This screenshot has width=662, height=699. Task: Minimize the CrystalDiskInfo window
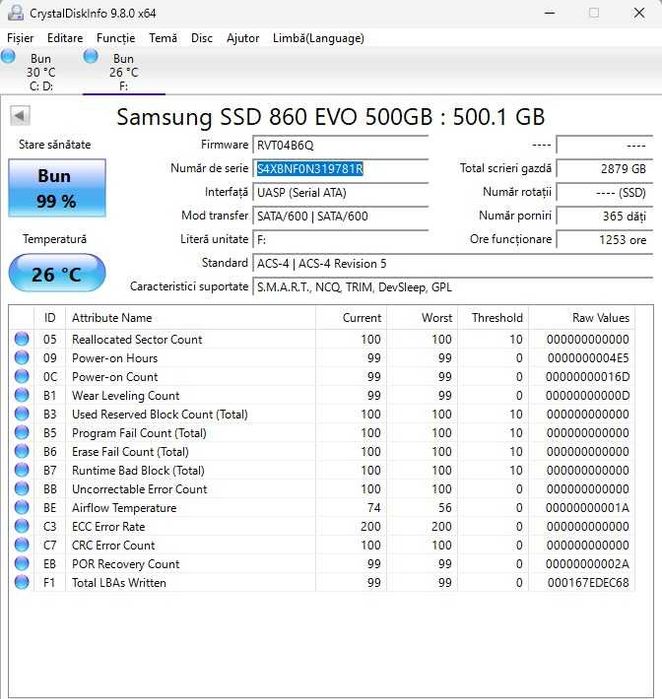550,13
